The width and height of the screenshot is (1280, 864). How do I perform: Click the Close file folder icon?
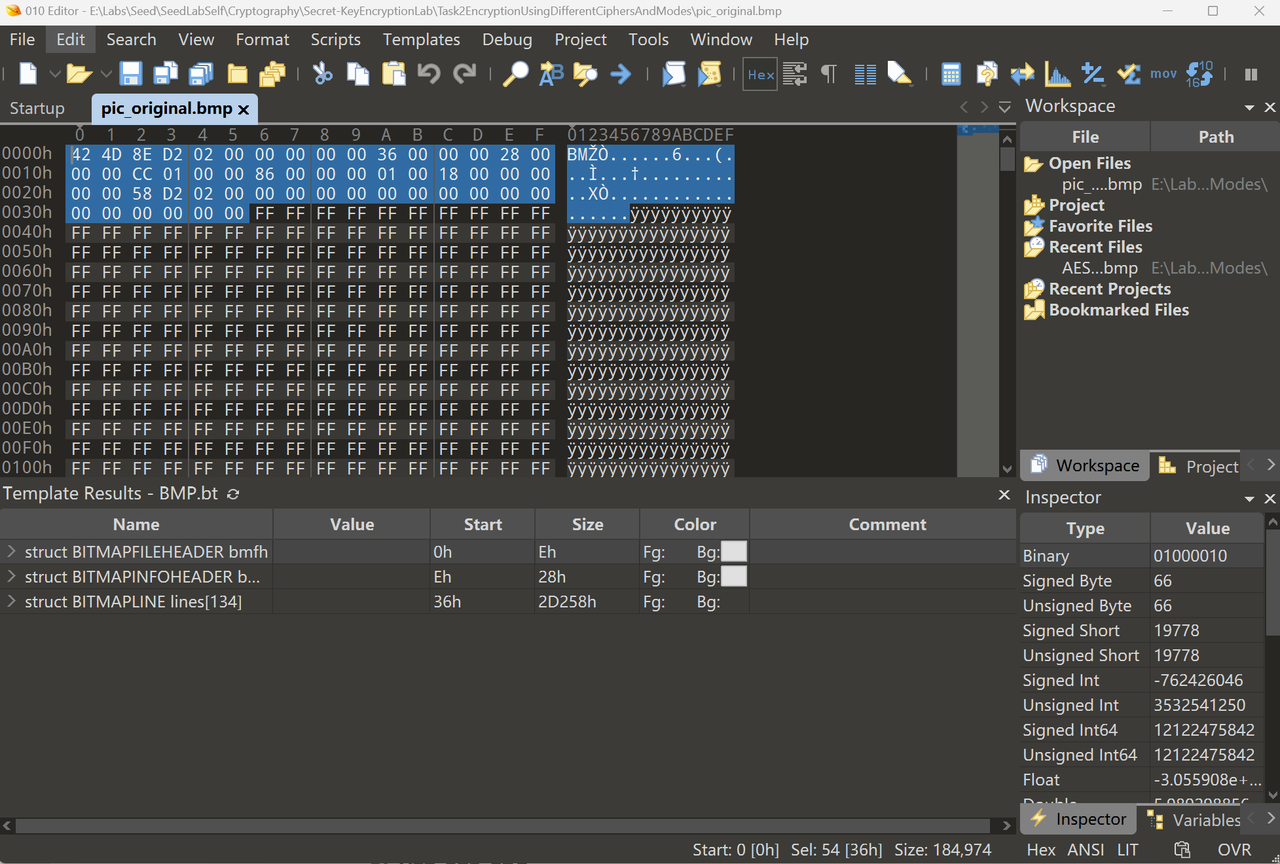[237, 74]
